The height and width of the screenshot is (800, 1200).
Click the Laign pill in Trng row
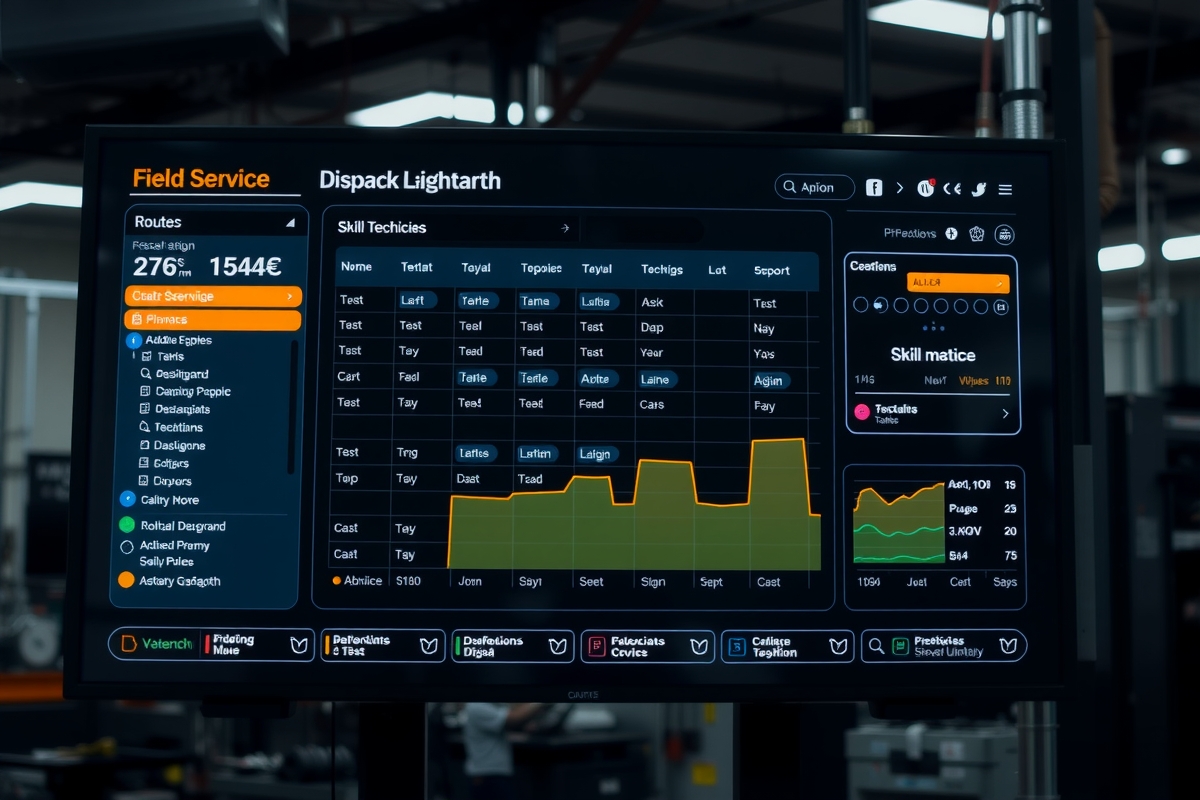coord(596,454)
